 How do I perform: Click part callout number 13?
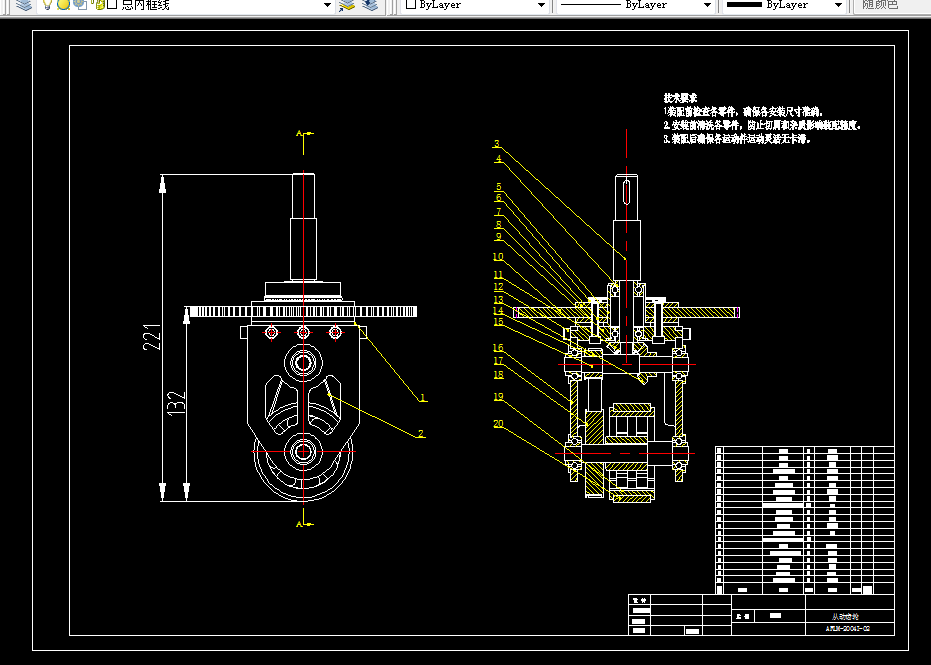pos(498,299)
